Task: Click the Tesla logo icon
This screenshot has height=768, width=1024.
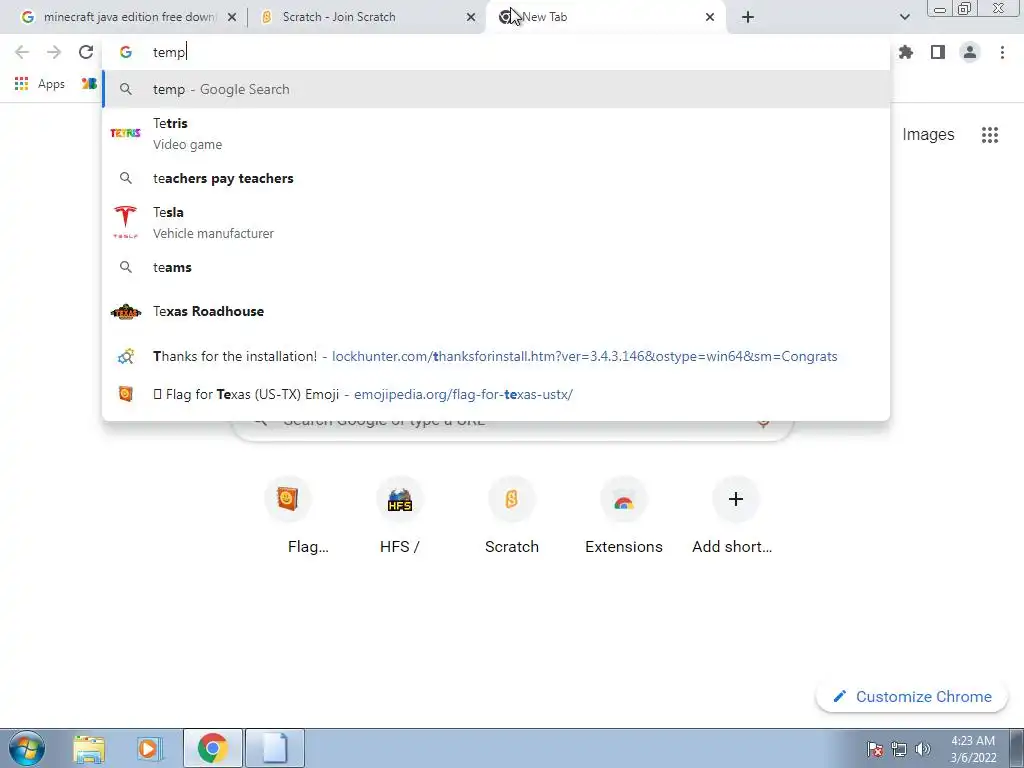Action: tap(125, 222)
